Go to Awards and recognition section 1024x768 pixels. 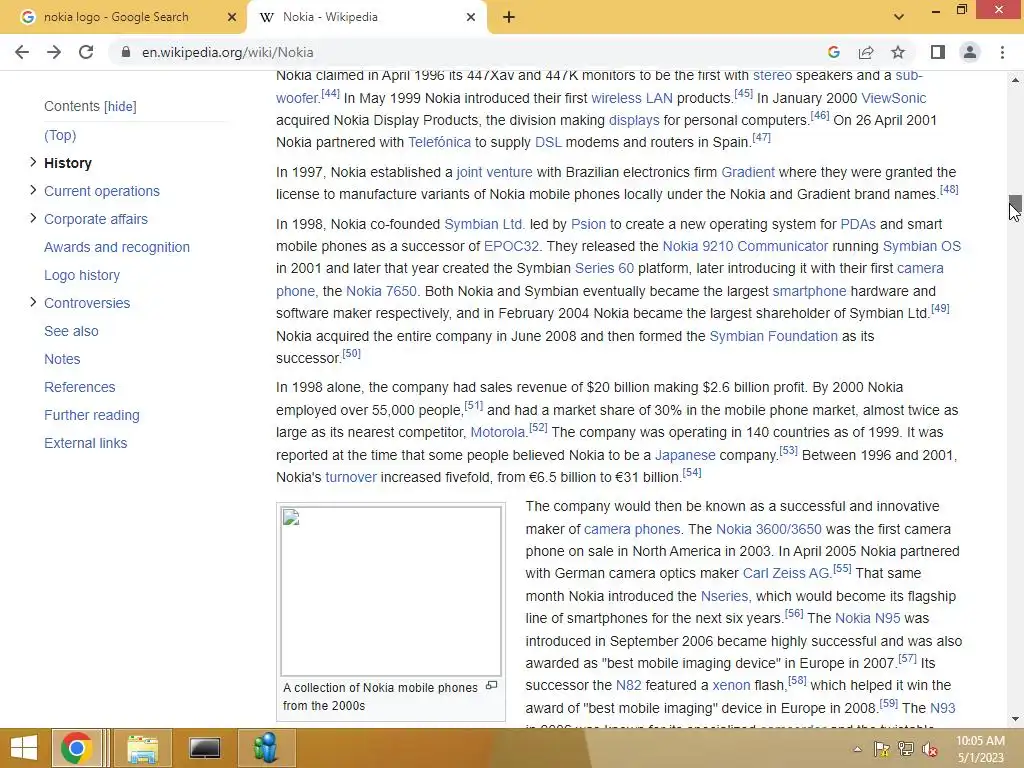tap(117, 248)
